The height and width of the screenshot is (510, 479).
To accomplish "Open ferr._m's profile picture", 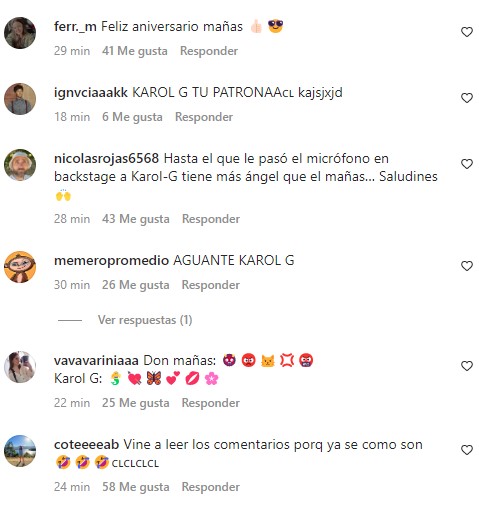I will [x=20, y=33].
